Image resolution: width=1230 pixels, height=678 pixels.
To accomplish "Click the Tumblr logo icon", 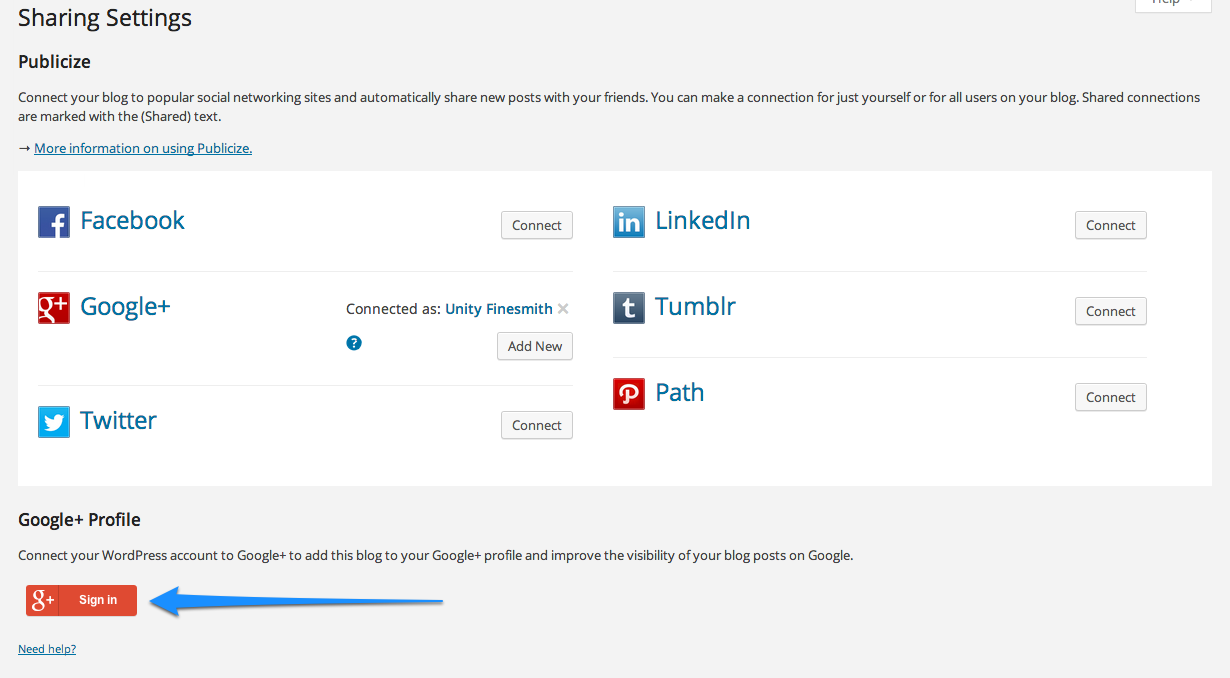I will [629, 308].
